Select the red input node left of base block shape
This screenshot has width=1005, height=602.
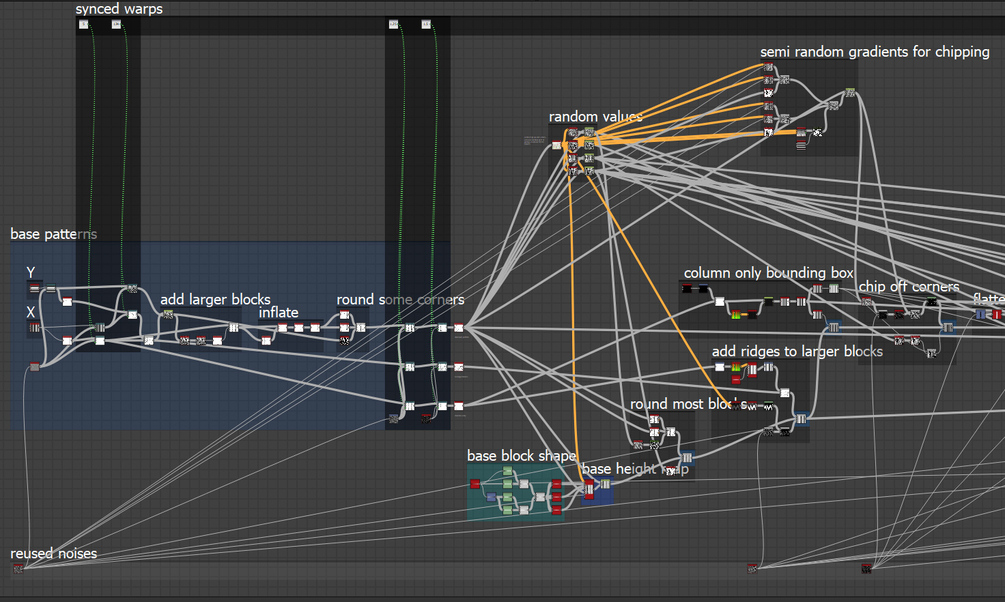click(475, 484)
